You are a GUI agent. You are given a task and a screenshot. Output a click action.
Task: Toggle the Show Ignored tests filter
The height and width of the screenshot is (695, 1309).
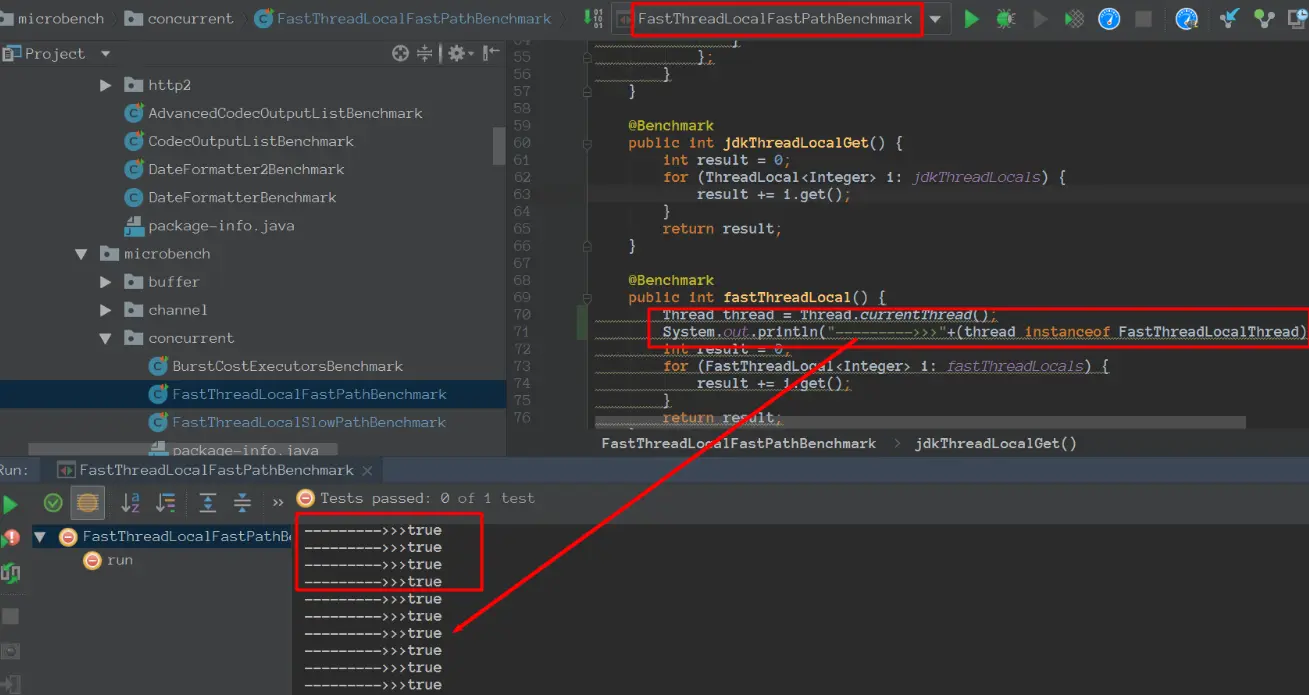pyautogui.click(x=88, y=502)
